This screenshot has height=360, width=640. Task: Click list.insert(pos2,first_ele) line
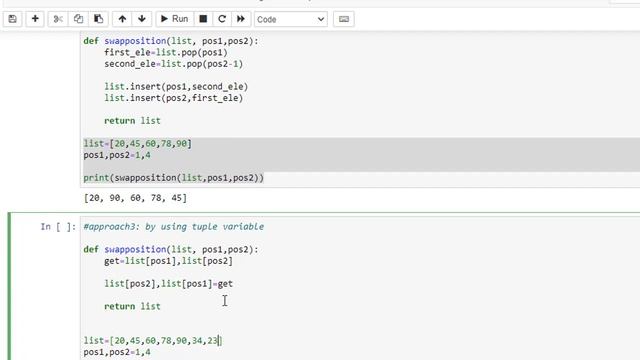(x=173, y=98)
